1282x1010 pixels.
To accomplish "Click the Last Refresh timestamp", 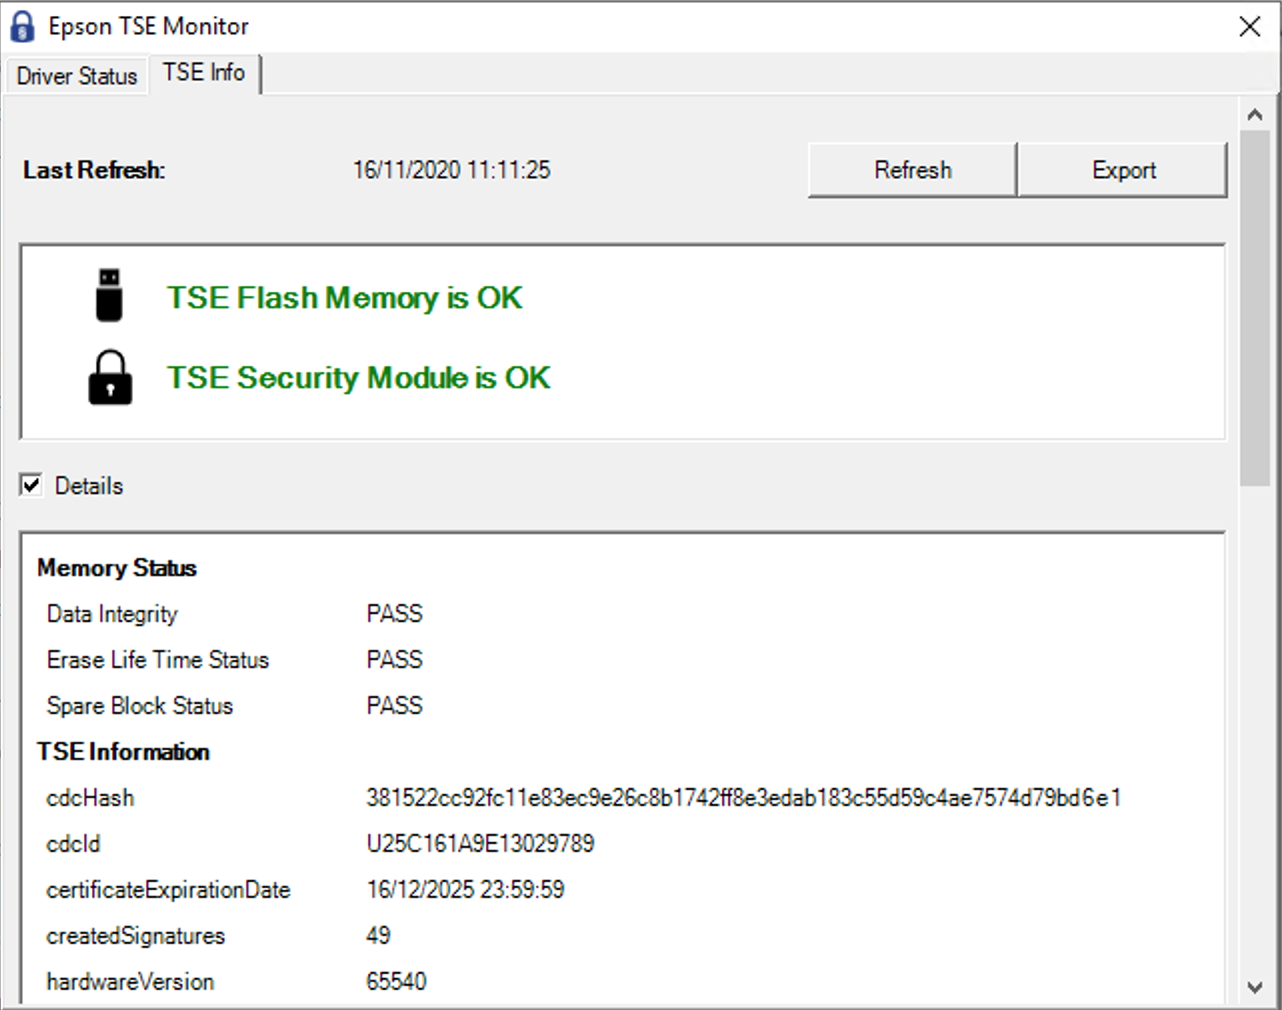I will point(451,170).
